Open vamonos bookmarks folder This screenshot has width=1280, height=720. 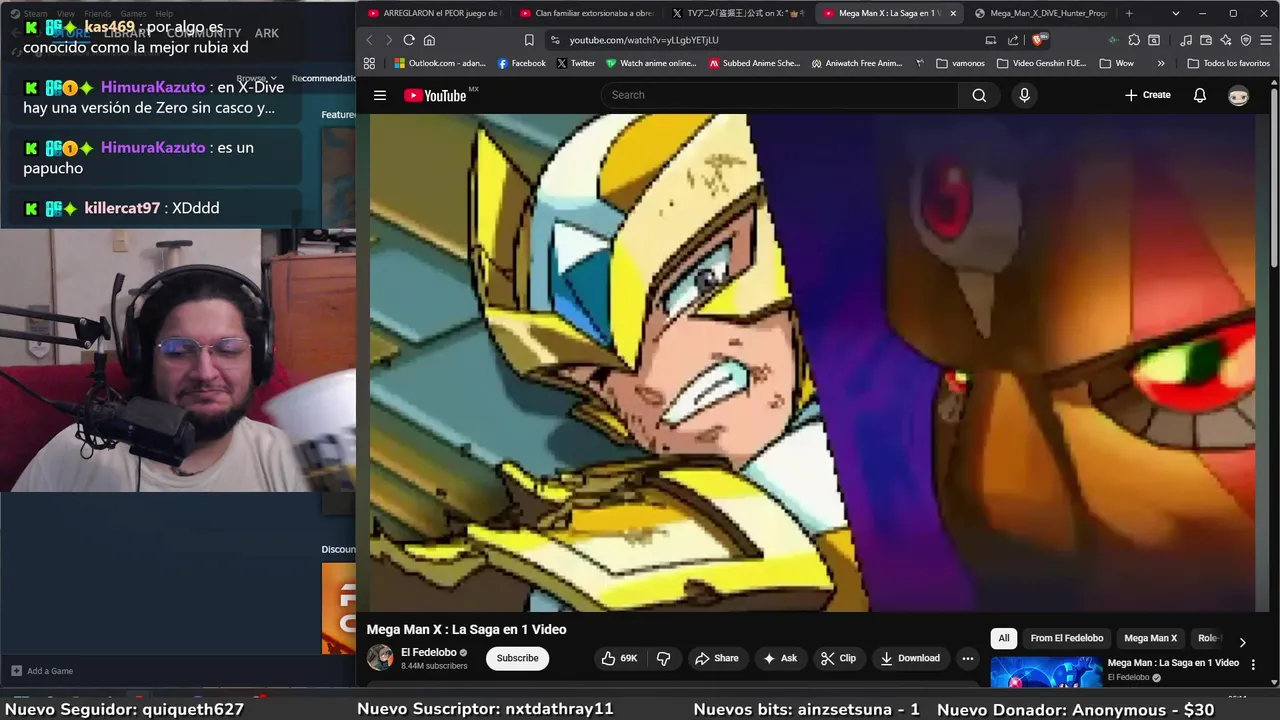[x=960, y=63]
